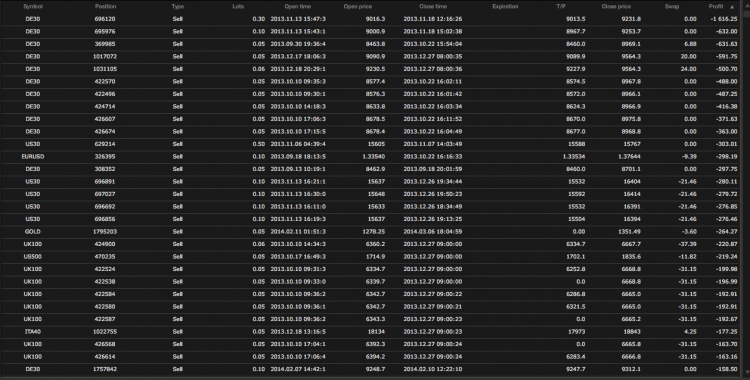
Task: Click swap value -37.39
Action: point(688,244)
